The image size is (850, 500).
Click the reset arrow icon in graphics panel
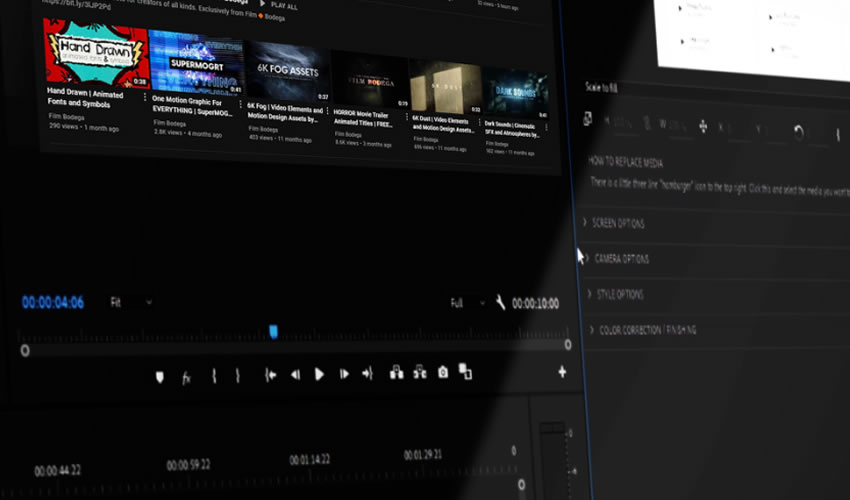(x=798, y=131)
